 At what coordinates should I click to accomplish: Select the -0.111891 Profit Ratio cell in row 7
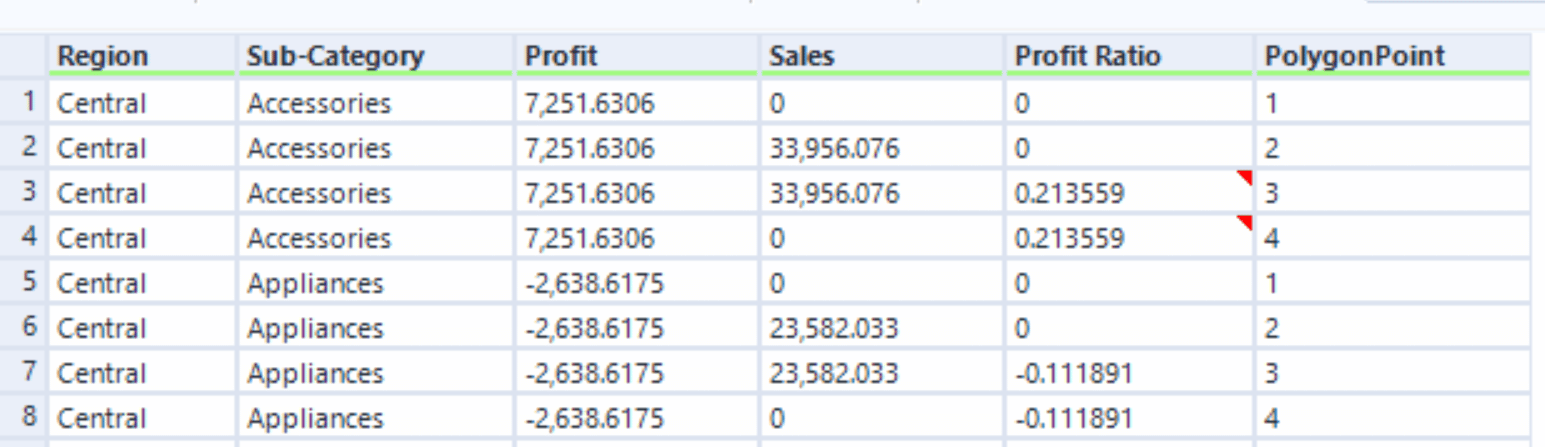tap(1129, 374)
